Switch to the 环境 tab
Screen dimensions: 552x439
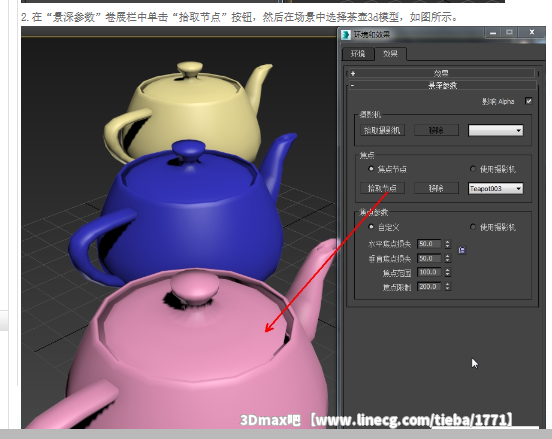[x=358, y=54]
